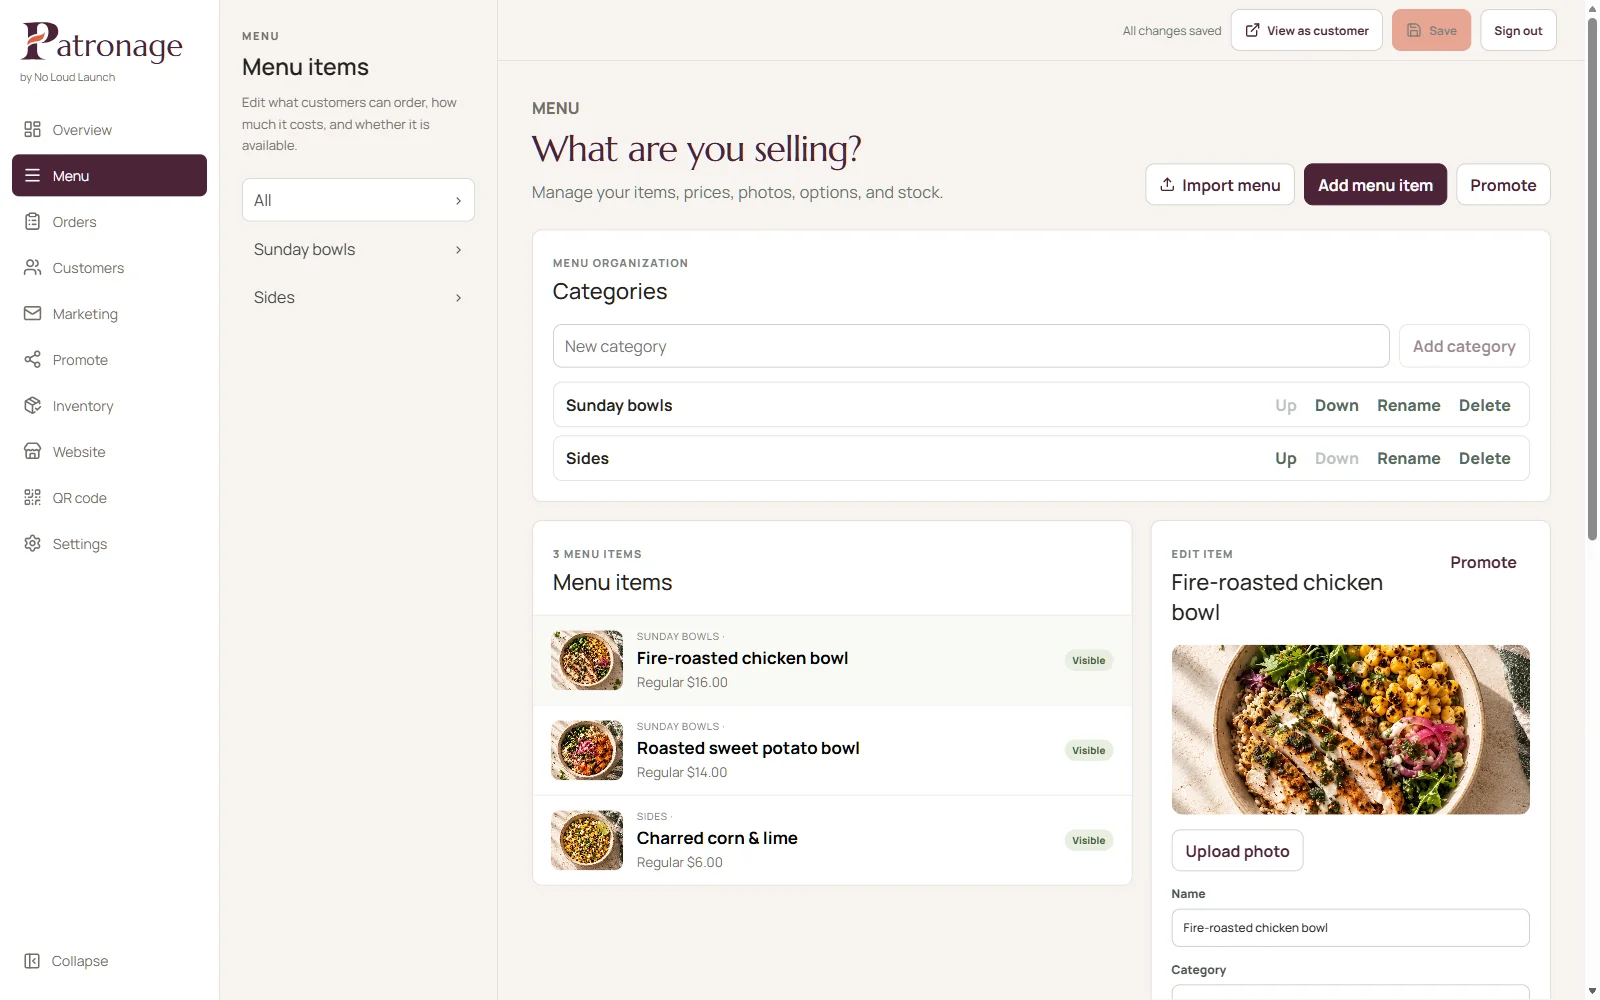The width and height of the screenshot is (1600, 1000).
Task: Click the Regular $6.00 price text
Action: click(679, 862)
